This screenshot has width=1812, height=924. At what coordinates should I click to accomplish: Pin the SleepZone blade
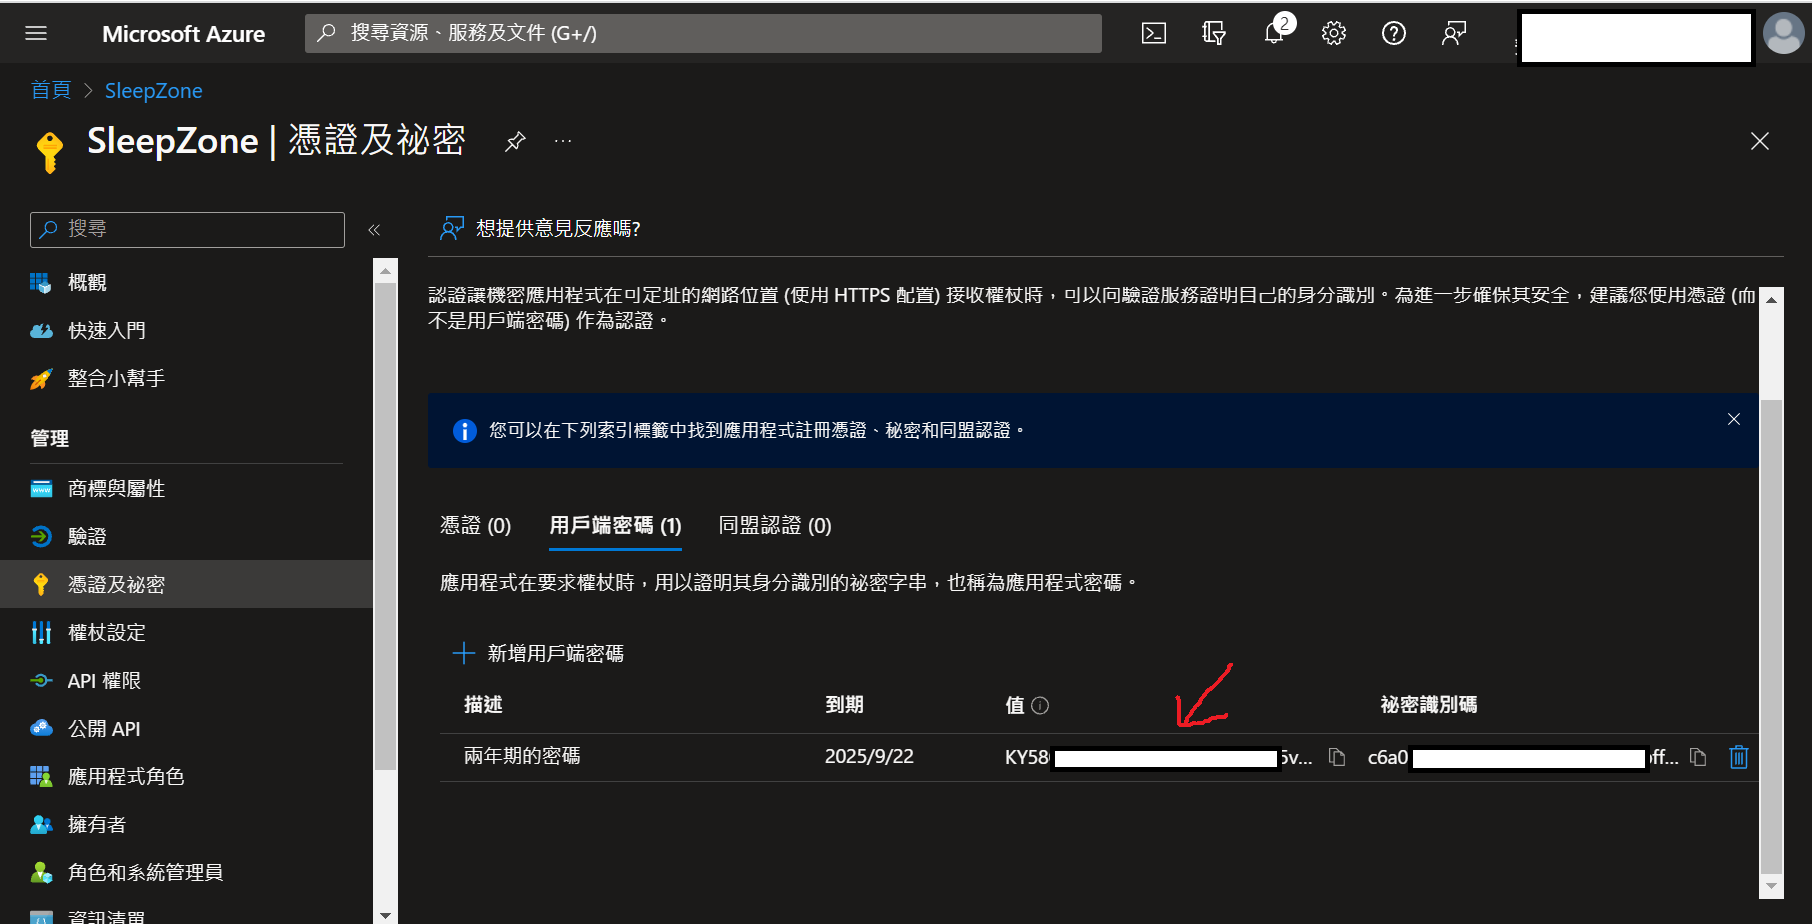515,141
